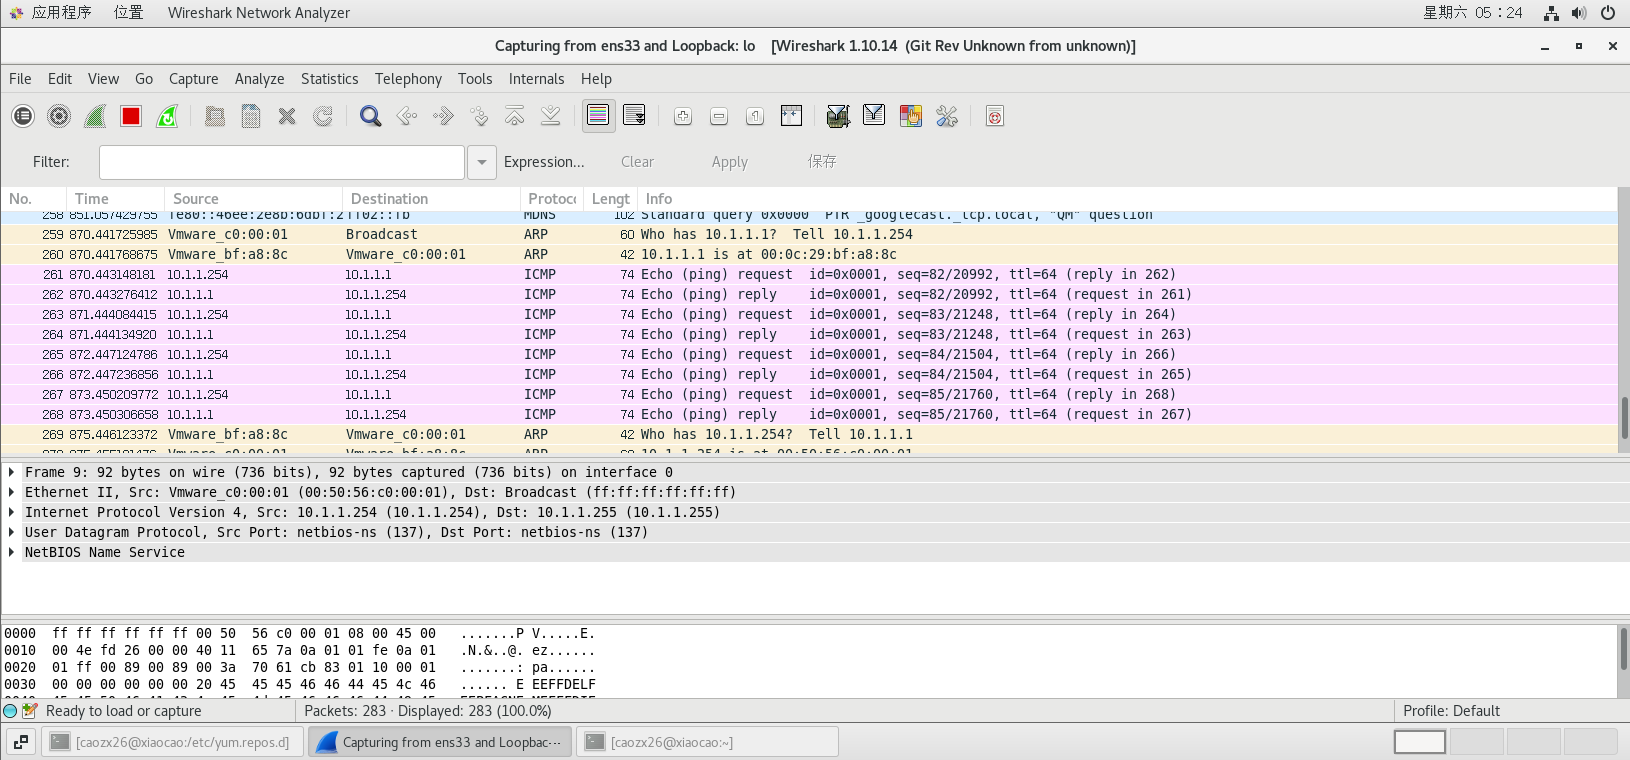Click Profile: Default in status bar
Screen dimensions: 1630x760
click(x=1451, y=711)
